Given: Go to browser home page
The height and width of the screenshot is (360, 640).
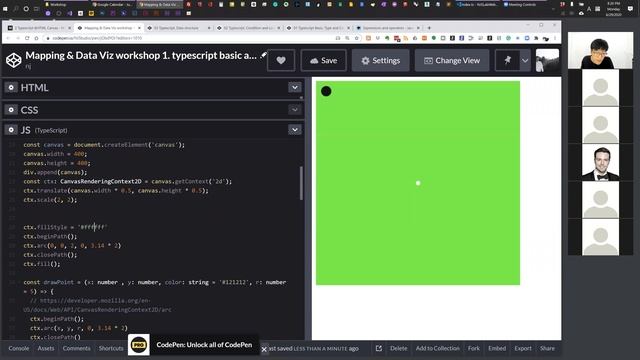Looking at the screenshot, I should click(x=36, y=38).
